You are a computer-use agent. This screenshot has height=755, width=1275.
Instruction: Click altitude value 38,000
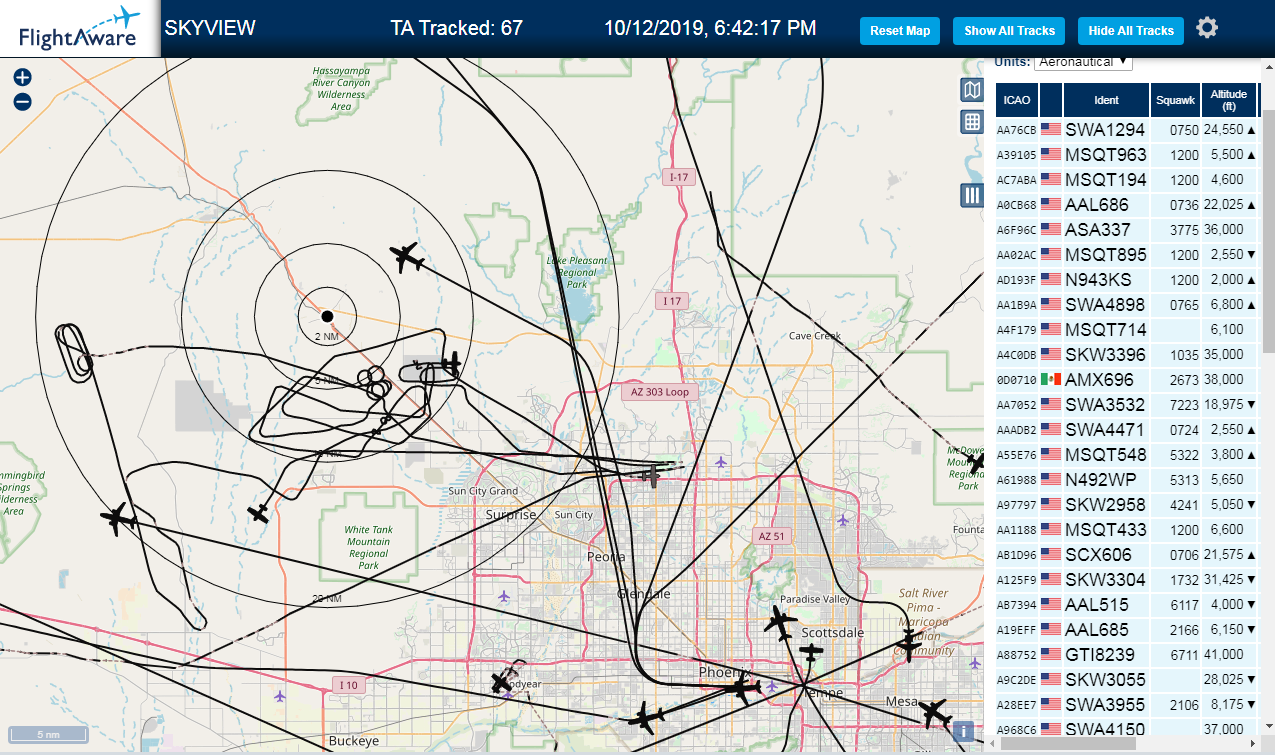pos(1224,380)
